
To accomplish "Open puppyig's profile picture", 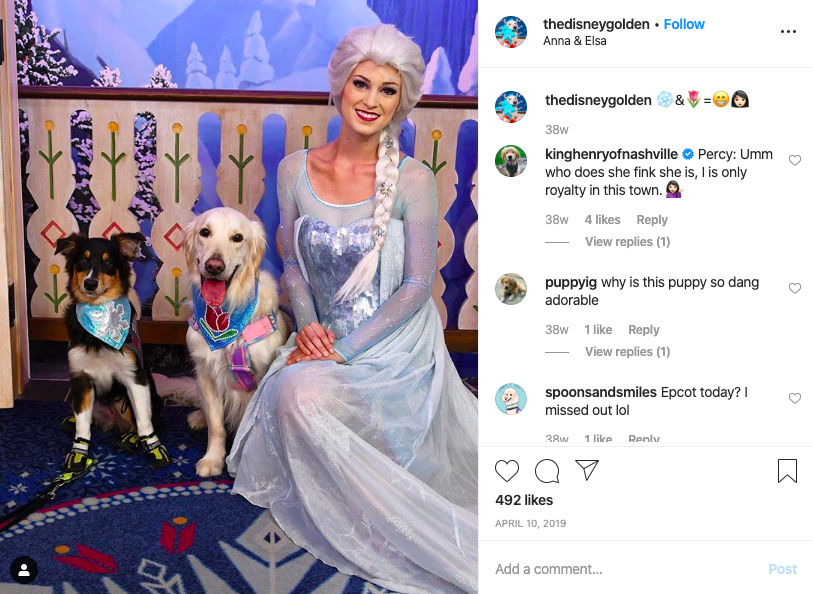I will 511,289.
